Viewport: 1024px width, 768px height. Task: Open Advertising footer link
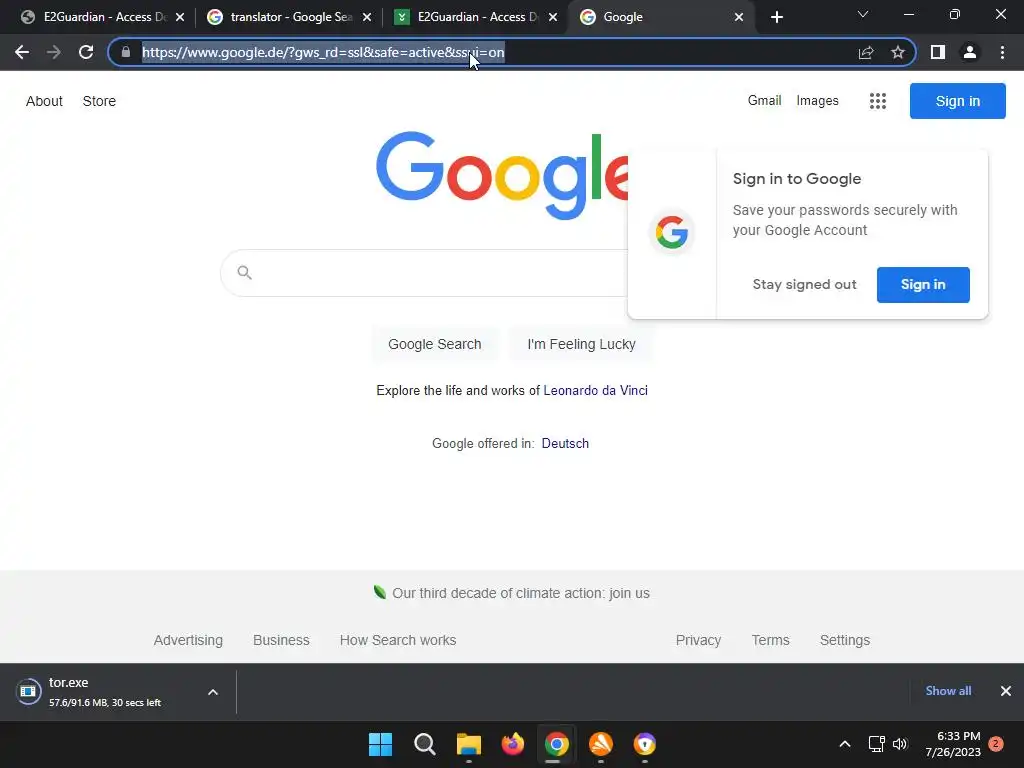(x=188, y=640)
